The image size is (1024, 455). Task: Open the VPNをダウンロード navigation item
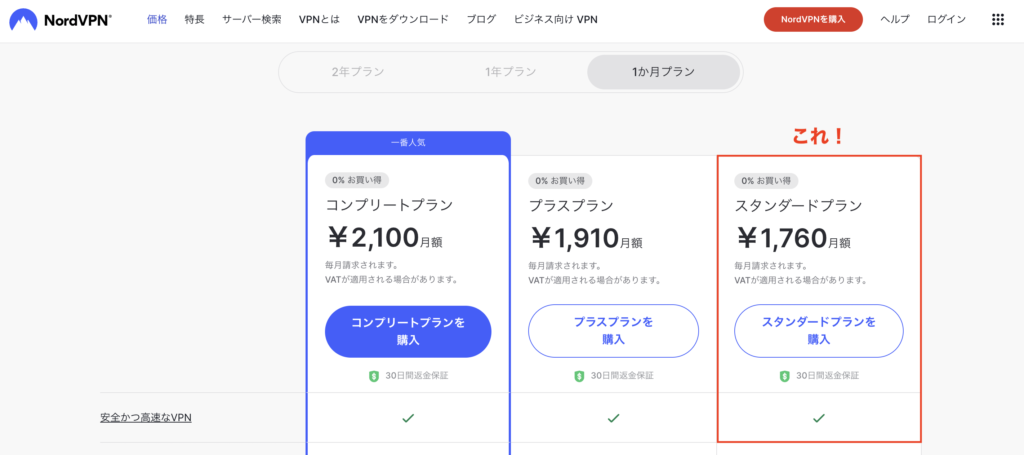[403, 20]
